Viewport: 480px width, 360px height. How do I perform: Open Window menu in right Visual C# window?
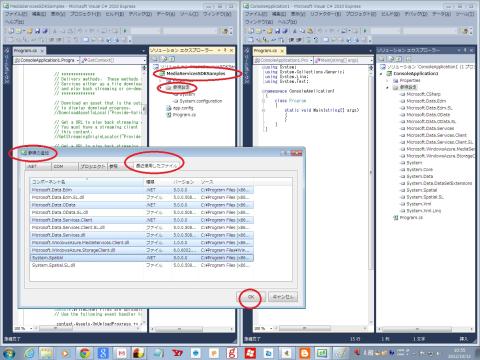(259, 22)
